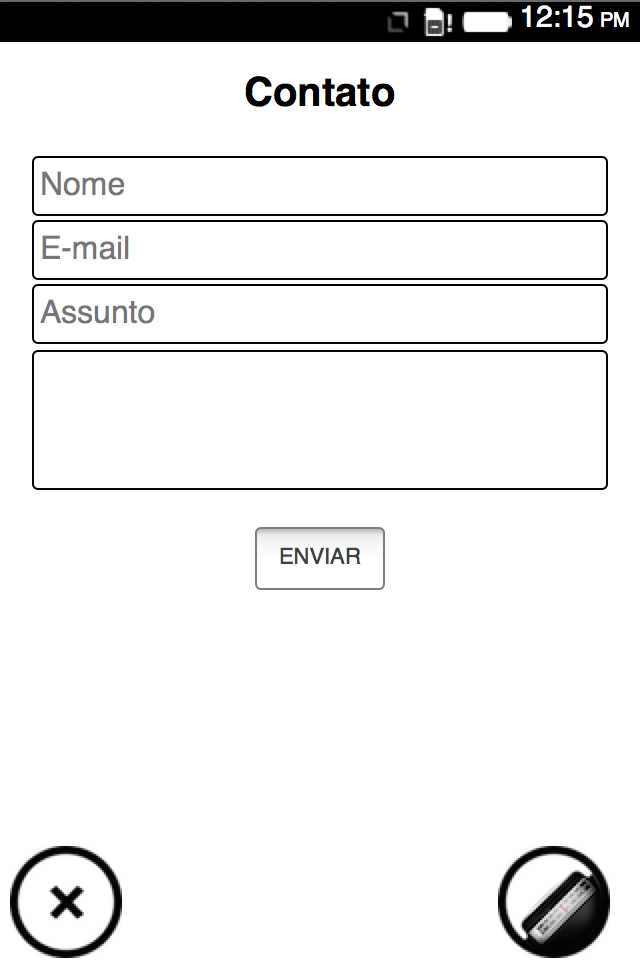Place cursor in the name box
The image size is (640, 960).
click(x=320, y=186)
